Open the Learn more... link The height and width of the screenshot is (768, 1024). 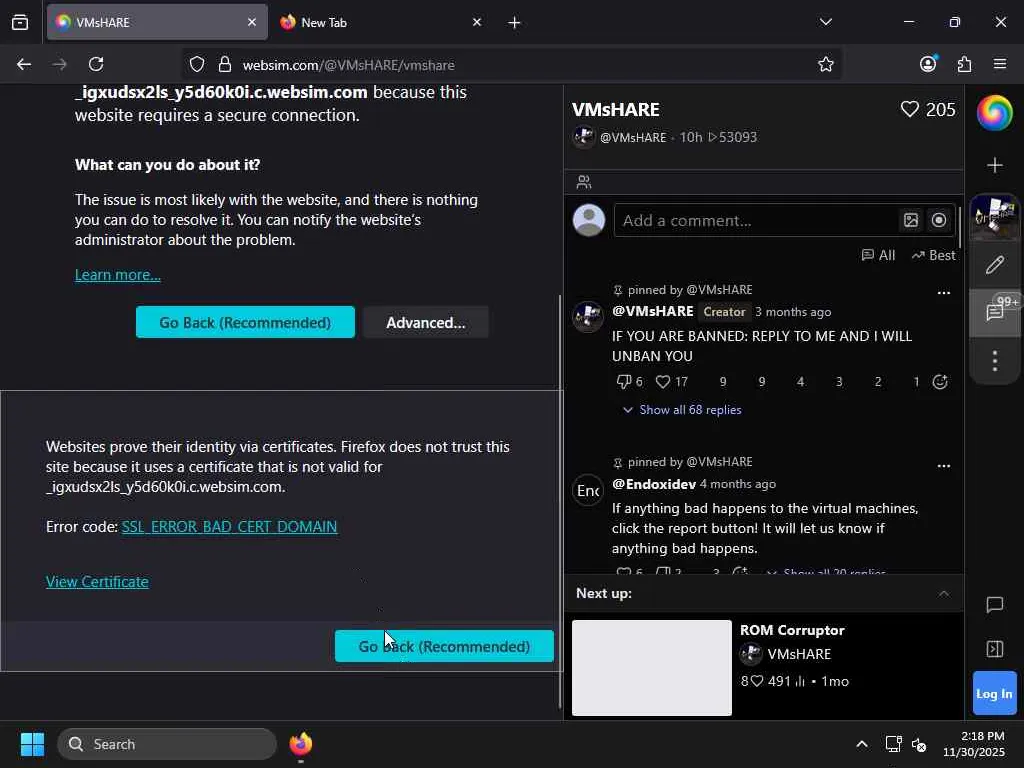click(118, 275)
